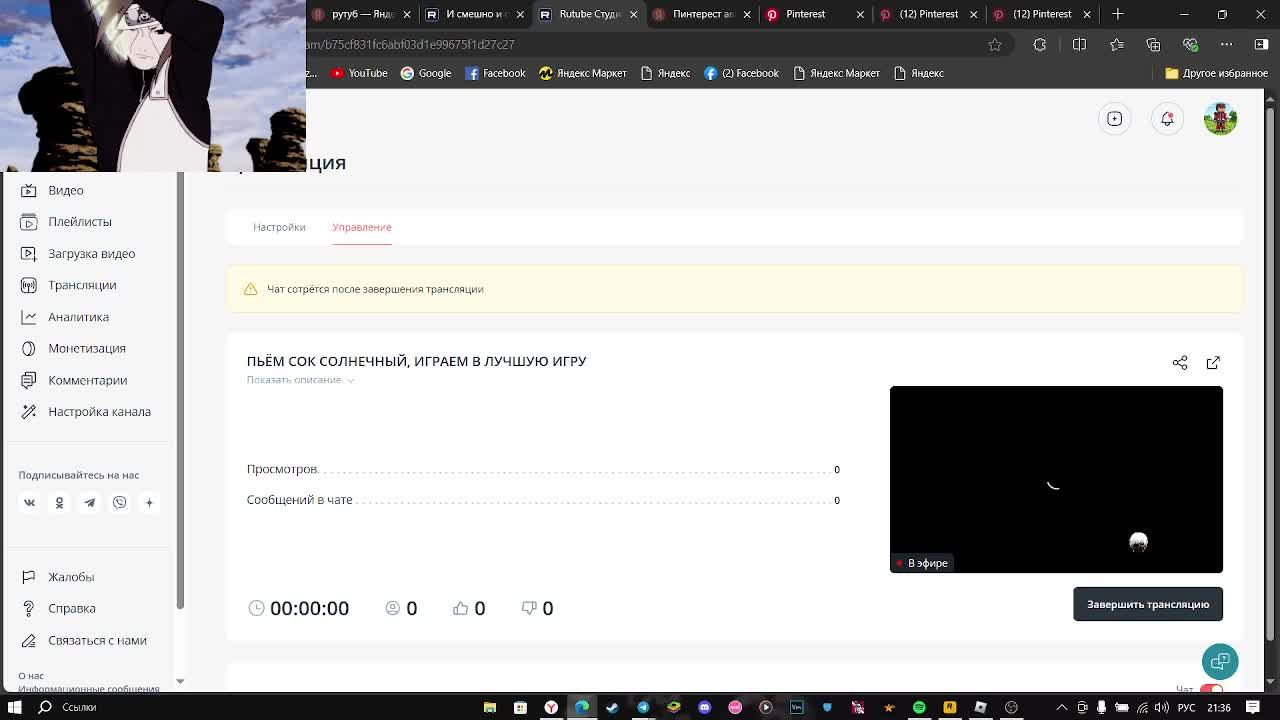Open the user profile avatar

pyautogui.click(x=1220, y=118)
